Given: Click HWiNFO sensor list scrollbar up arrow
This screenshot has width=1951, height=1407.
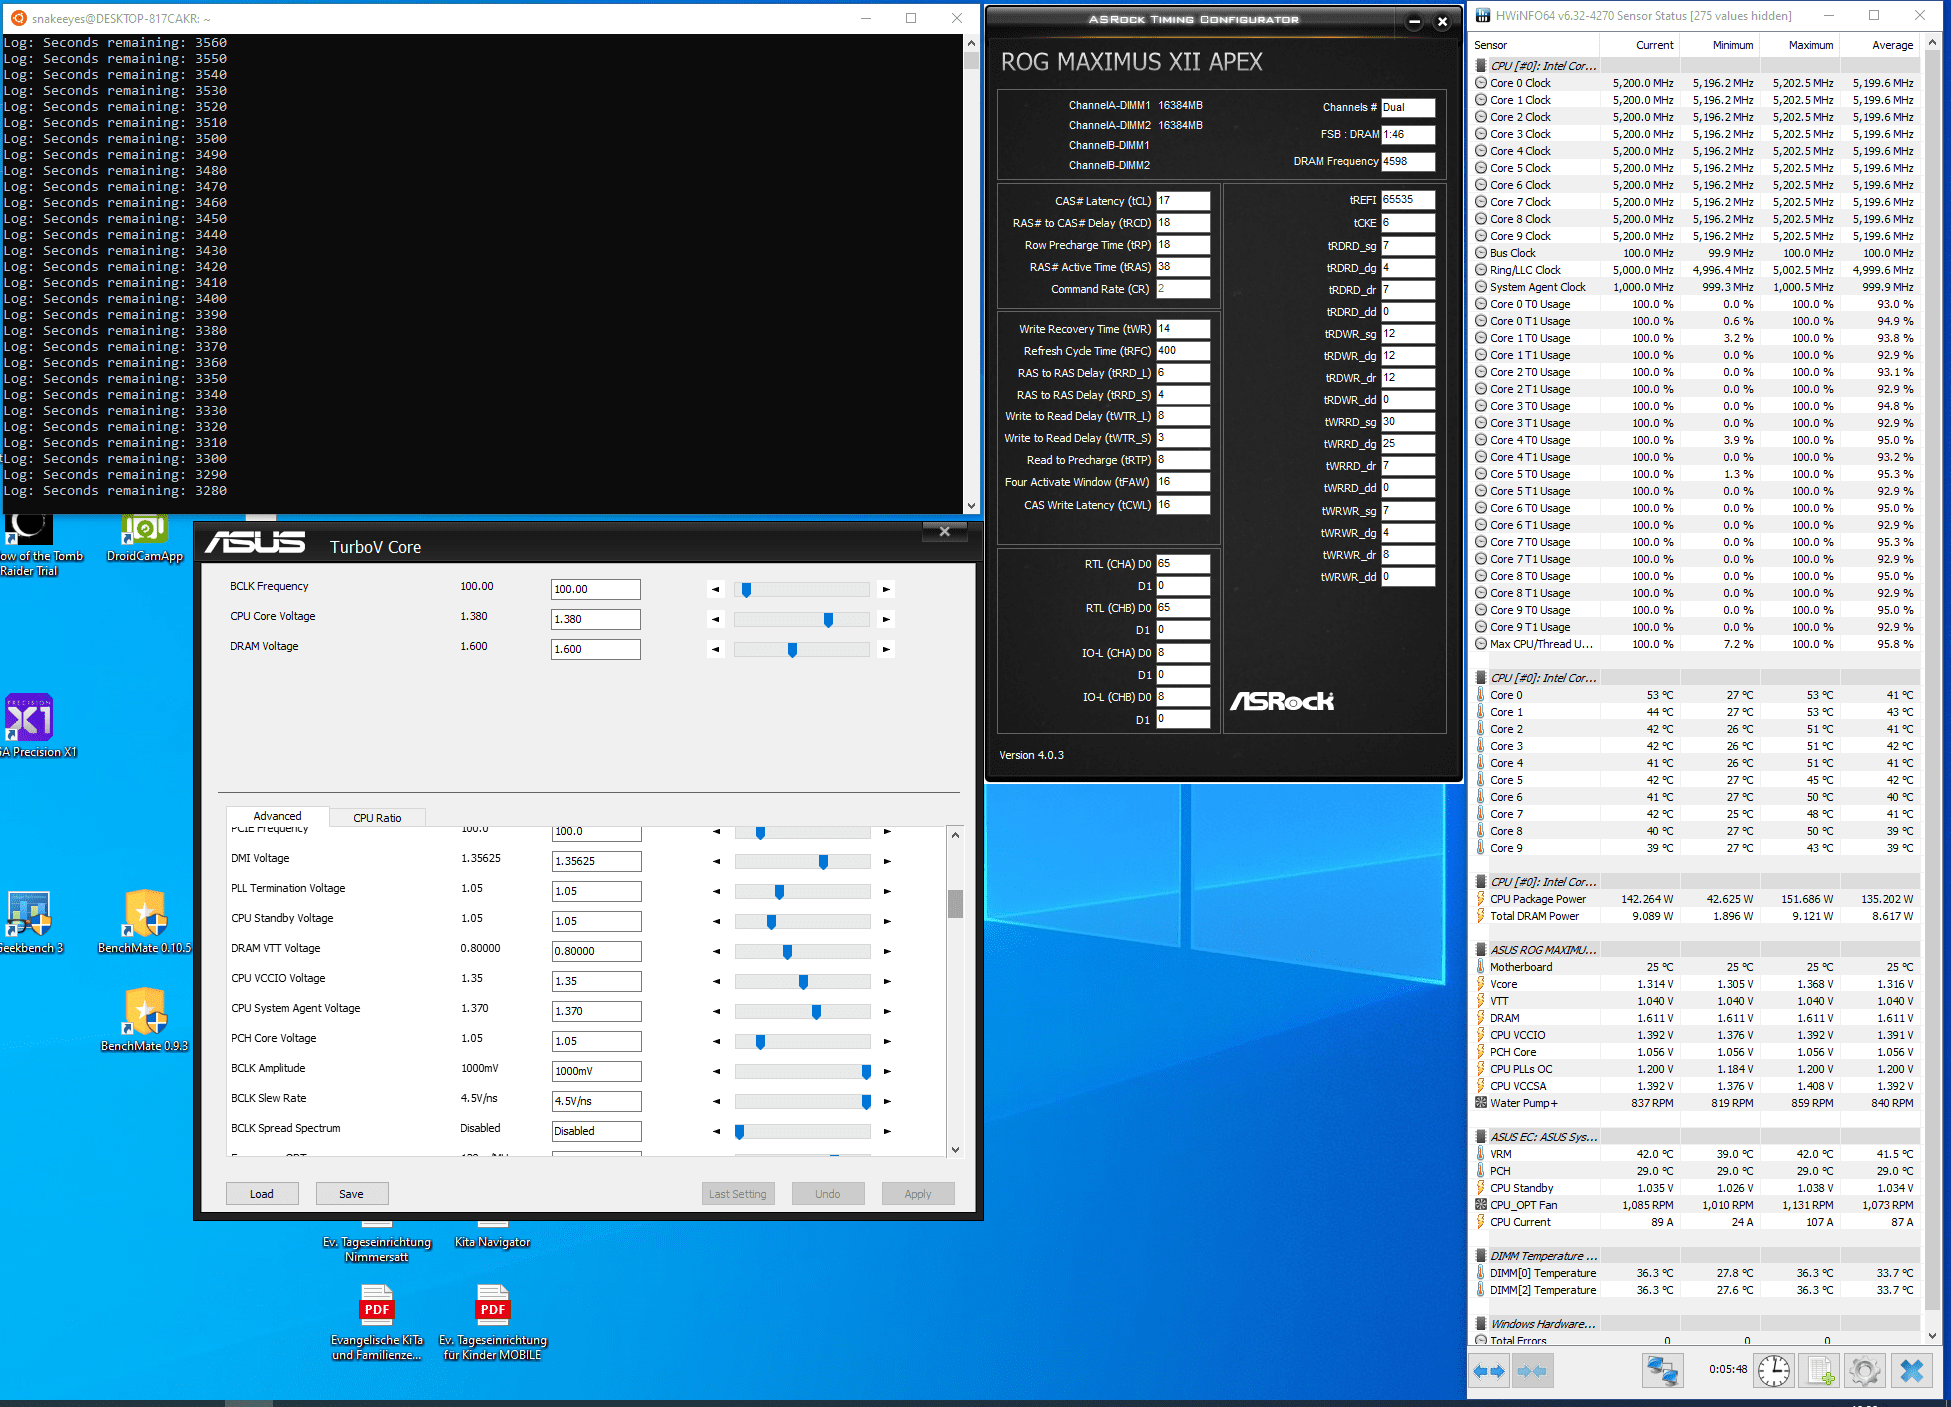Looking at the screenshot, I should point(1932,43).
